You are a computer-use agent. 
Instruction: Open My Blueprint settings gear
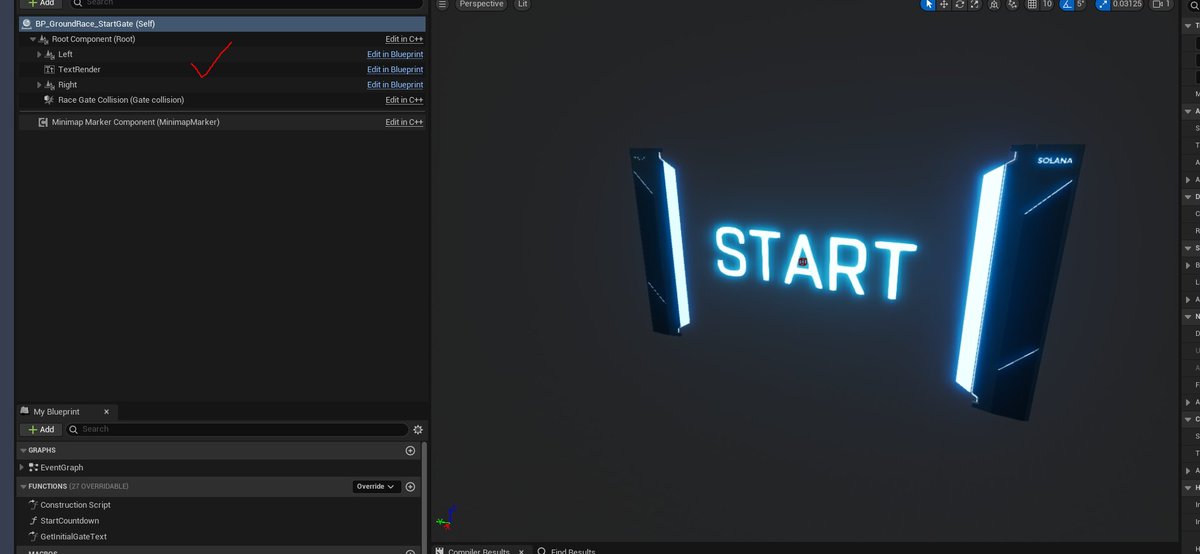click(x=418, y=429)
